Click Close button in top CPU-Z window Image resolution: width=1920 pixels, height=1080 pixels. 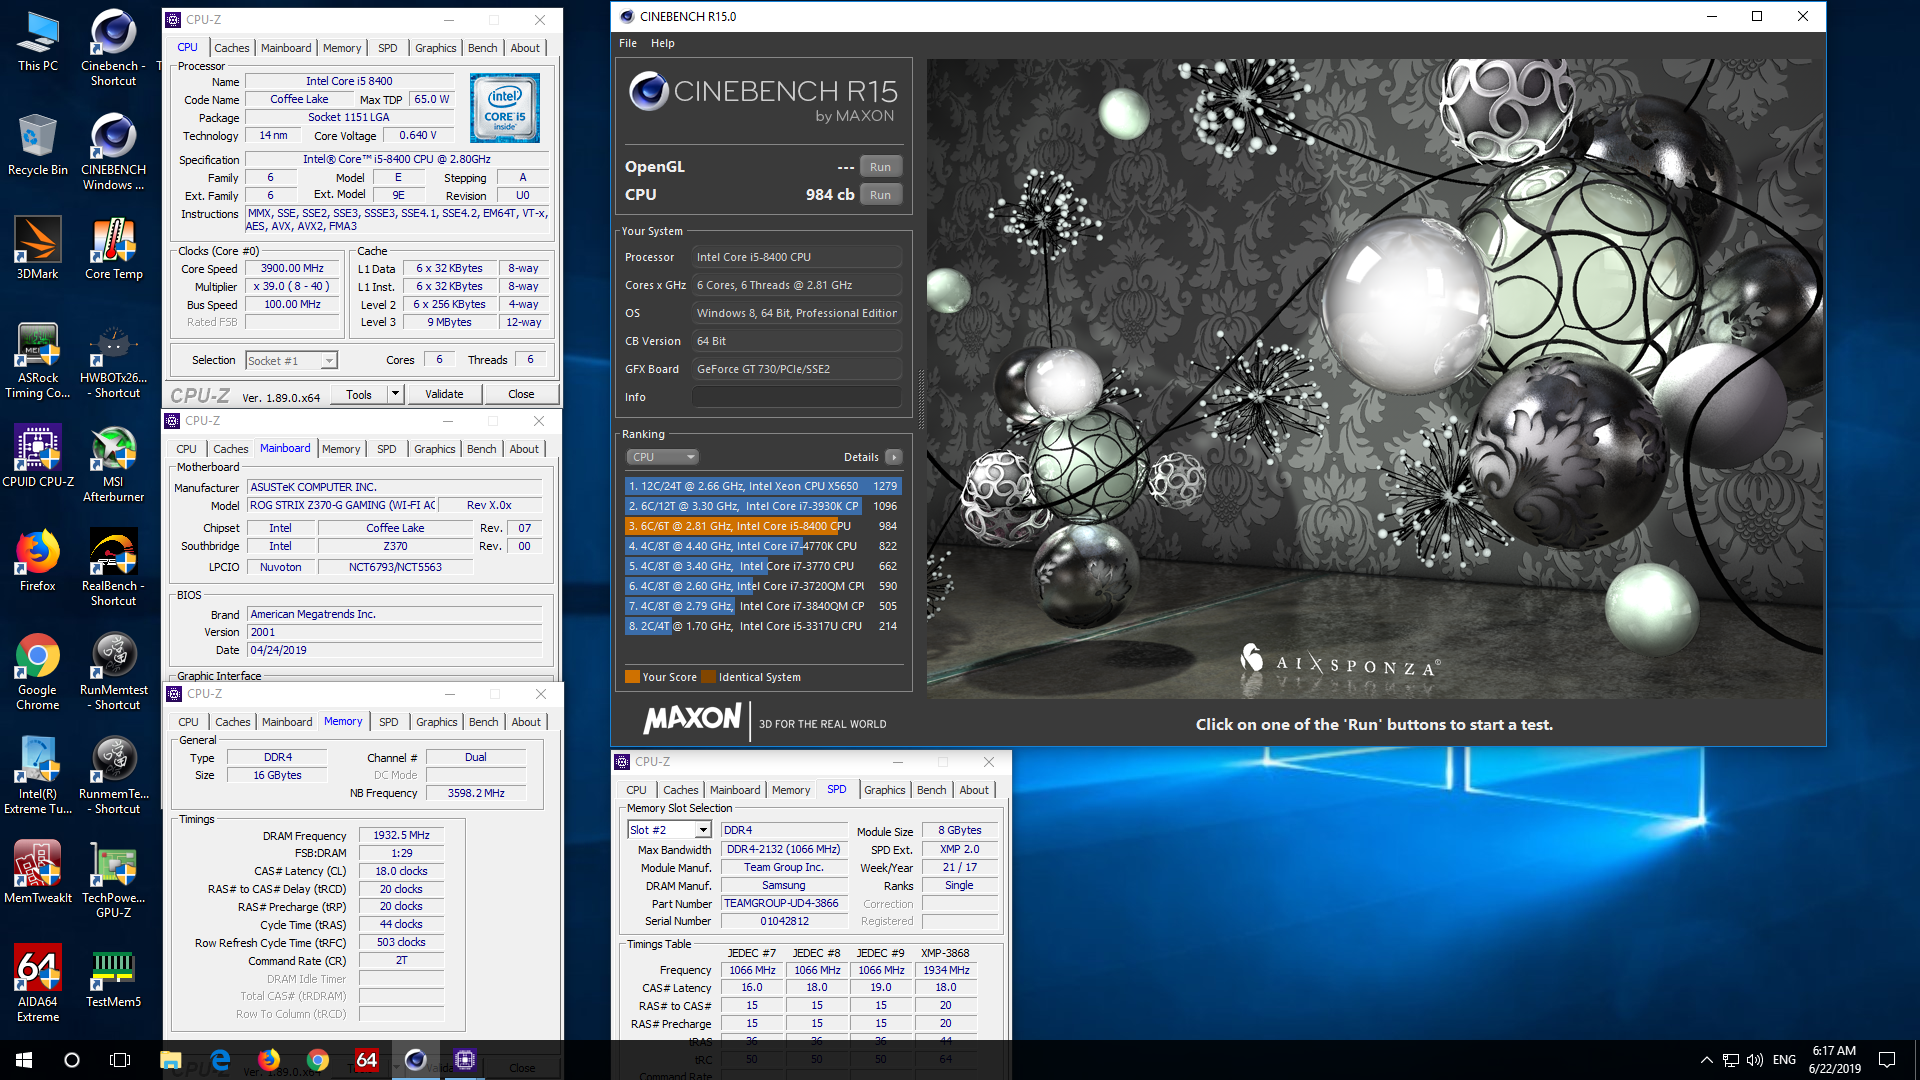click(x=521, y=394)
